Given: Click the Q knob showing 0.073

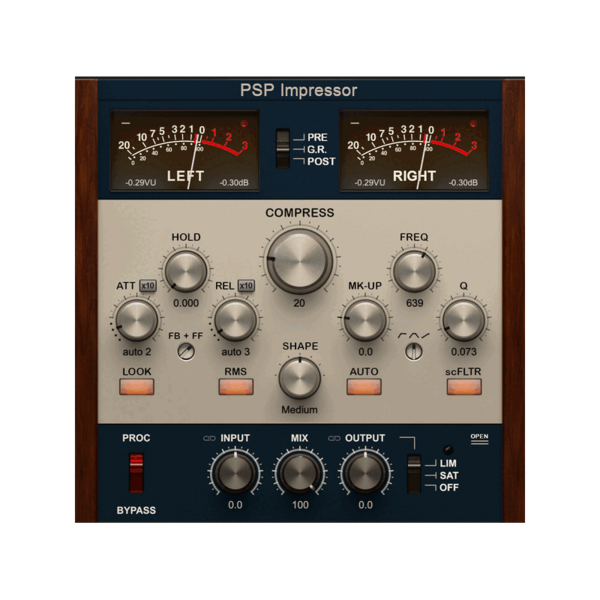Looking at the screenshot, I should [x=463, y=320].
